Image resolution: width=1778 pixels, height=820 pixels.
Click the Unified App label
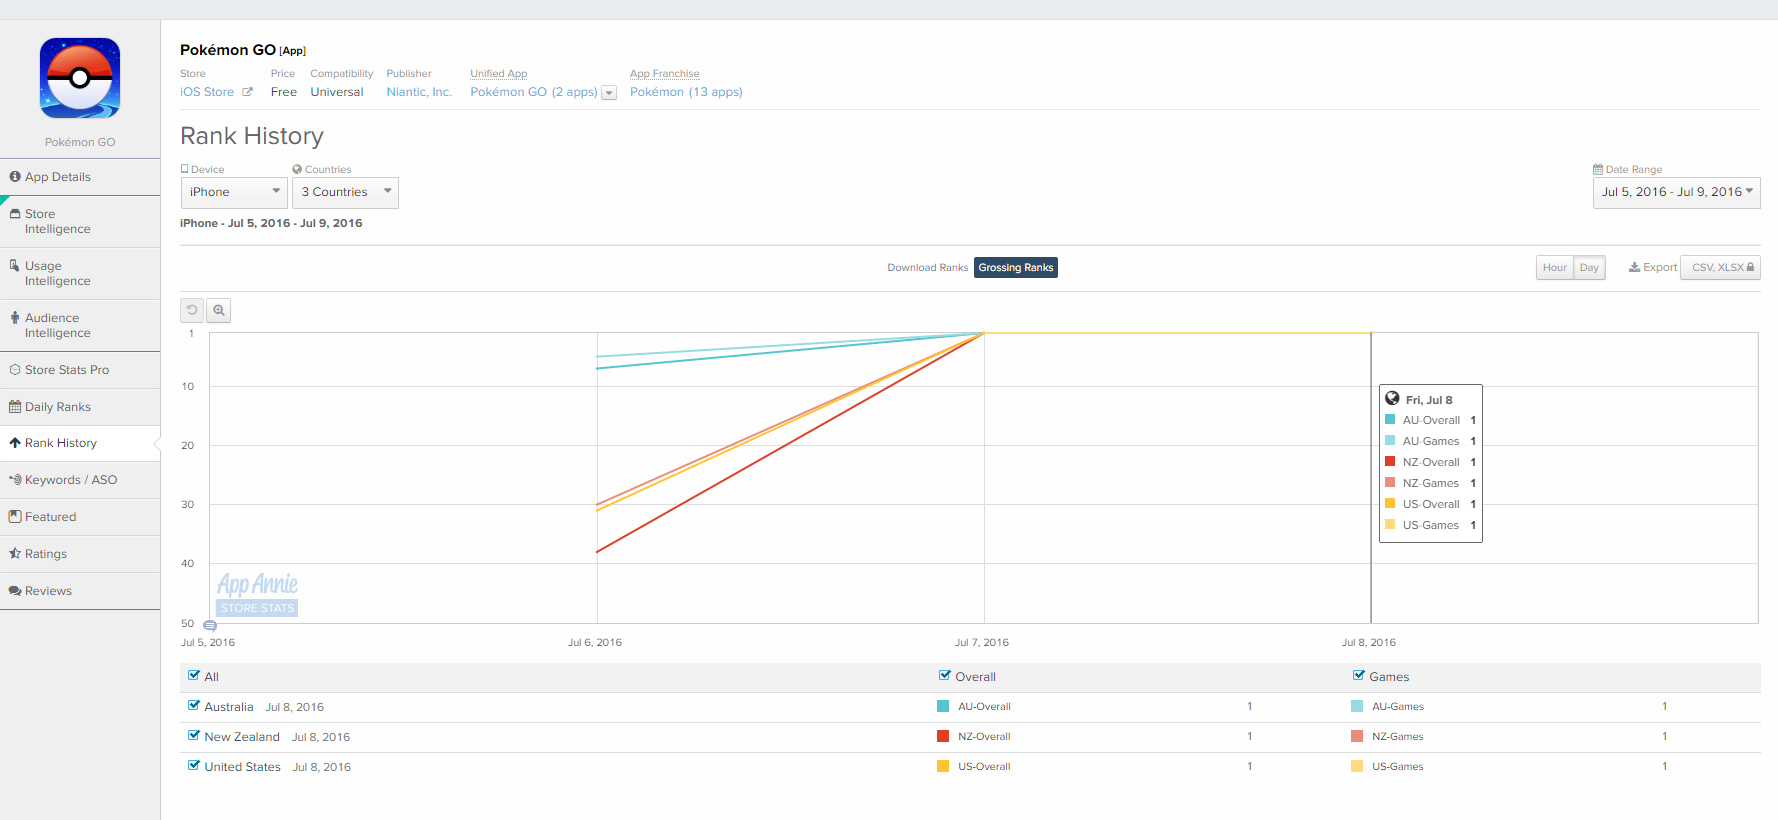pos(499,74)
